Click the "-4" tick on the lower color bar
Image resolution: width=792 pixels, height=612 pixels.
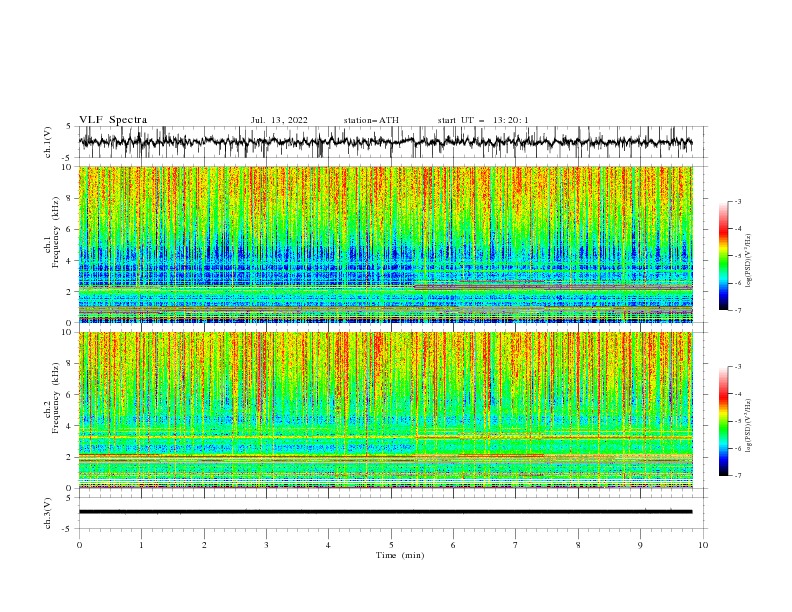coord(737,394)
